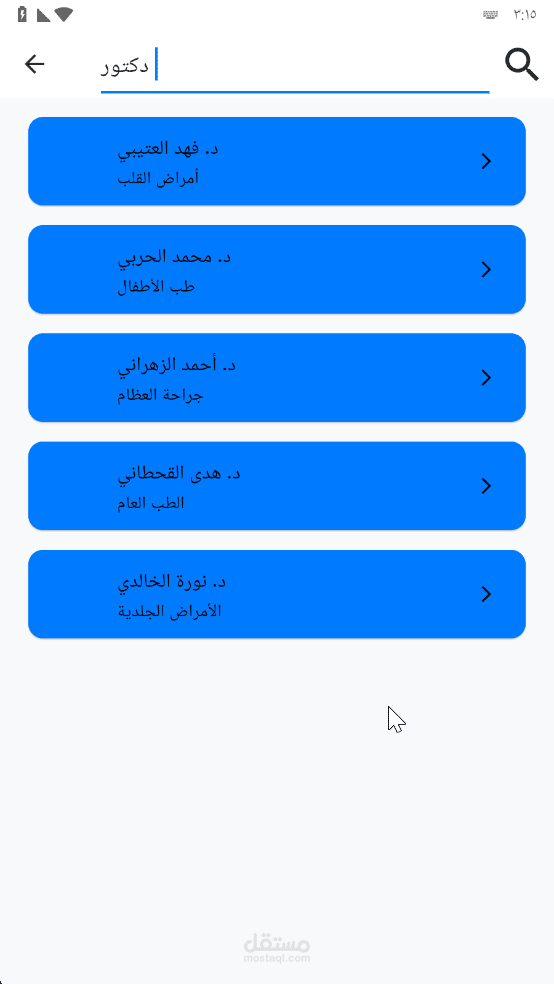Tap the back arrow icon
Image resolution: width=554 pixels, height=984 pixels.
click(35, 64)
